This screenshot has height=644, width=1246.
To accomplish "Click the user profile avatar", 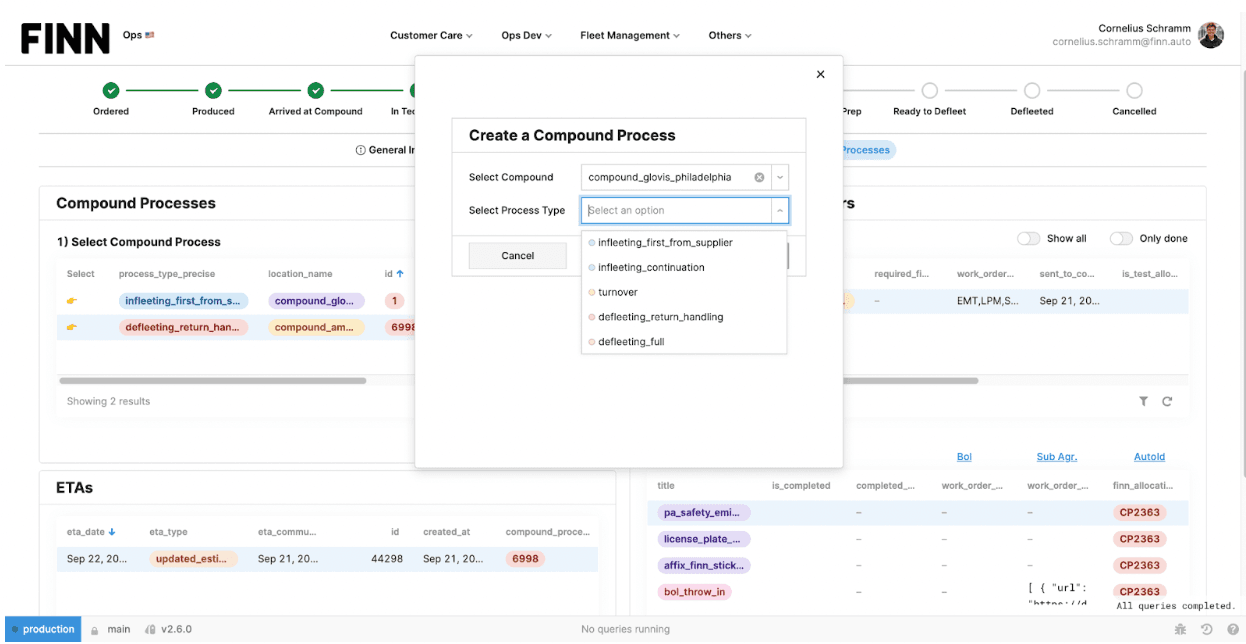I will (1211, 35).
